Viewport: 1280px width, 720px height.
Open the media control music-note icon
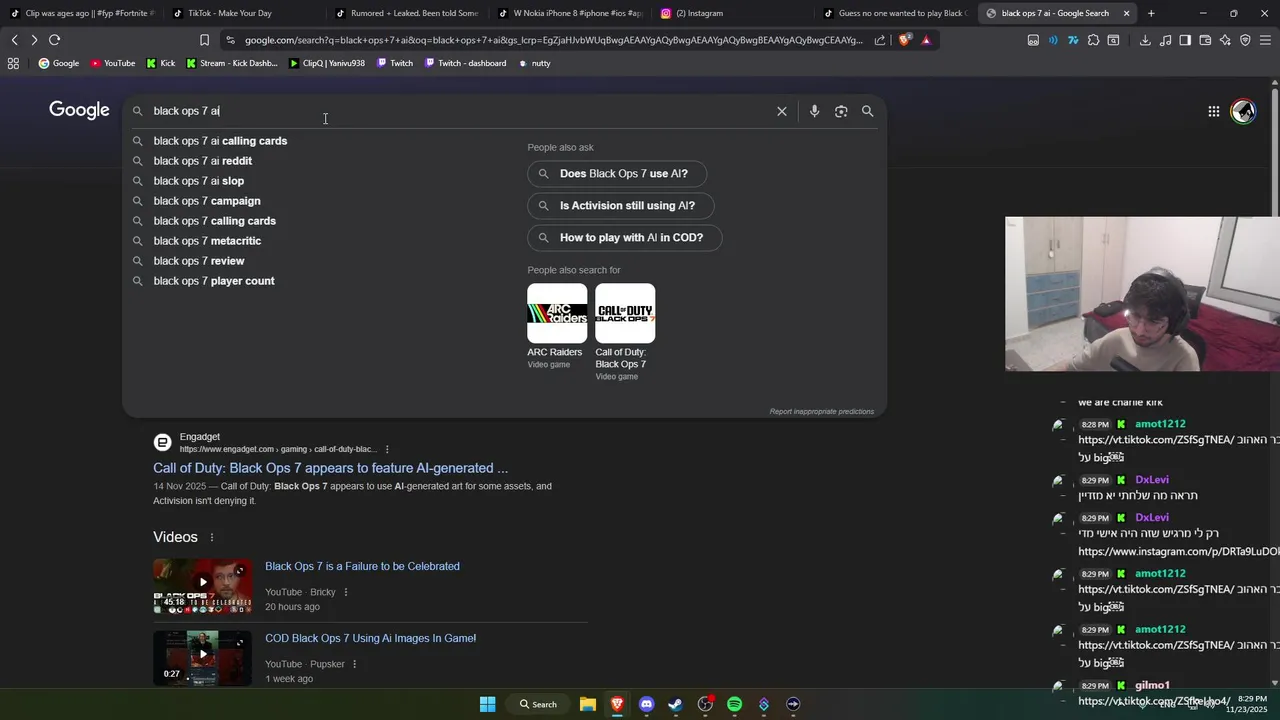(1165, 40)
